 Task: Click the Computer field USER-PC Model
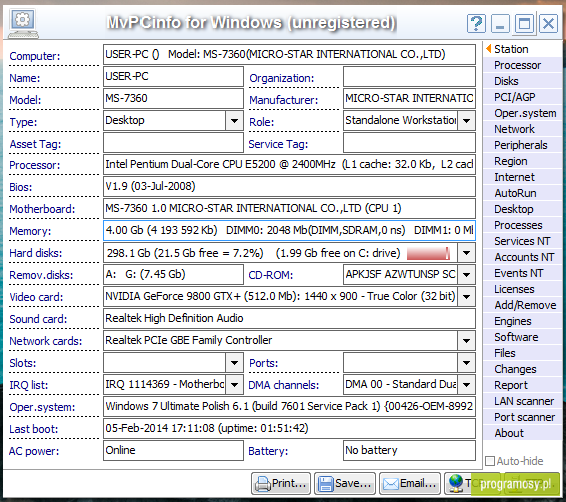[x=289, y=54]
